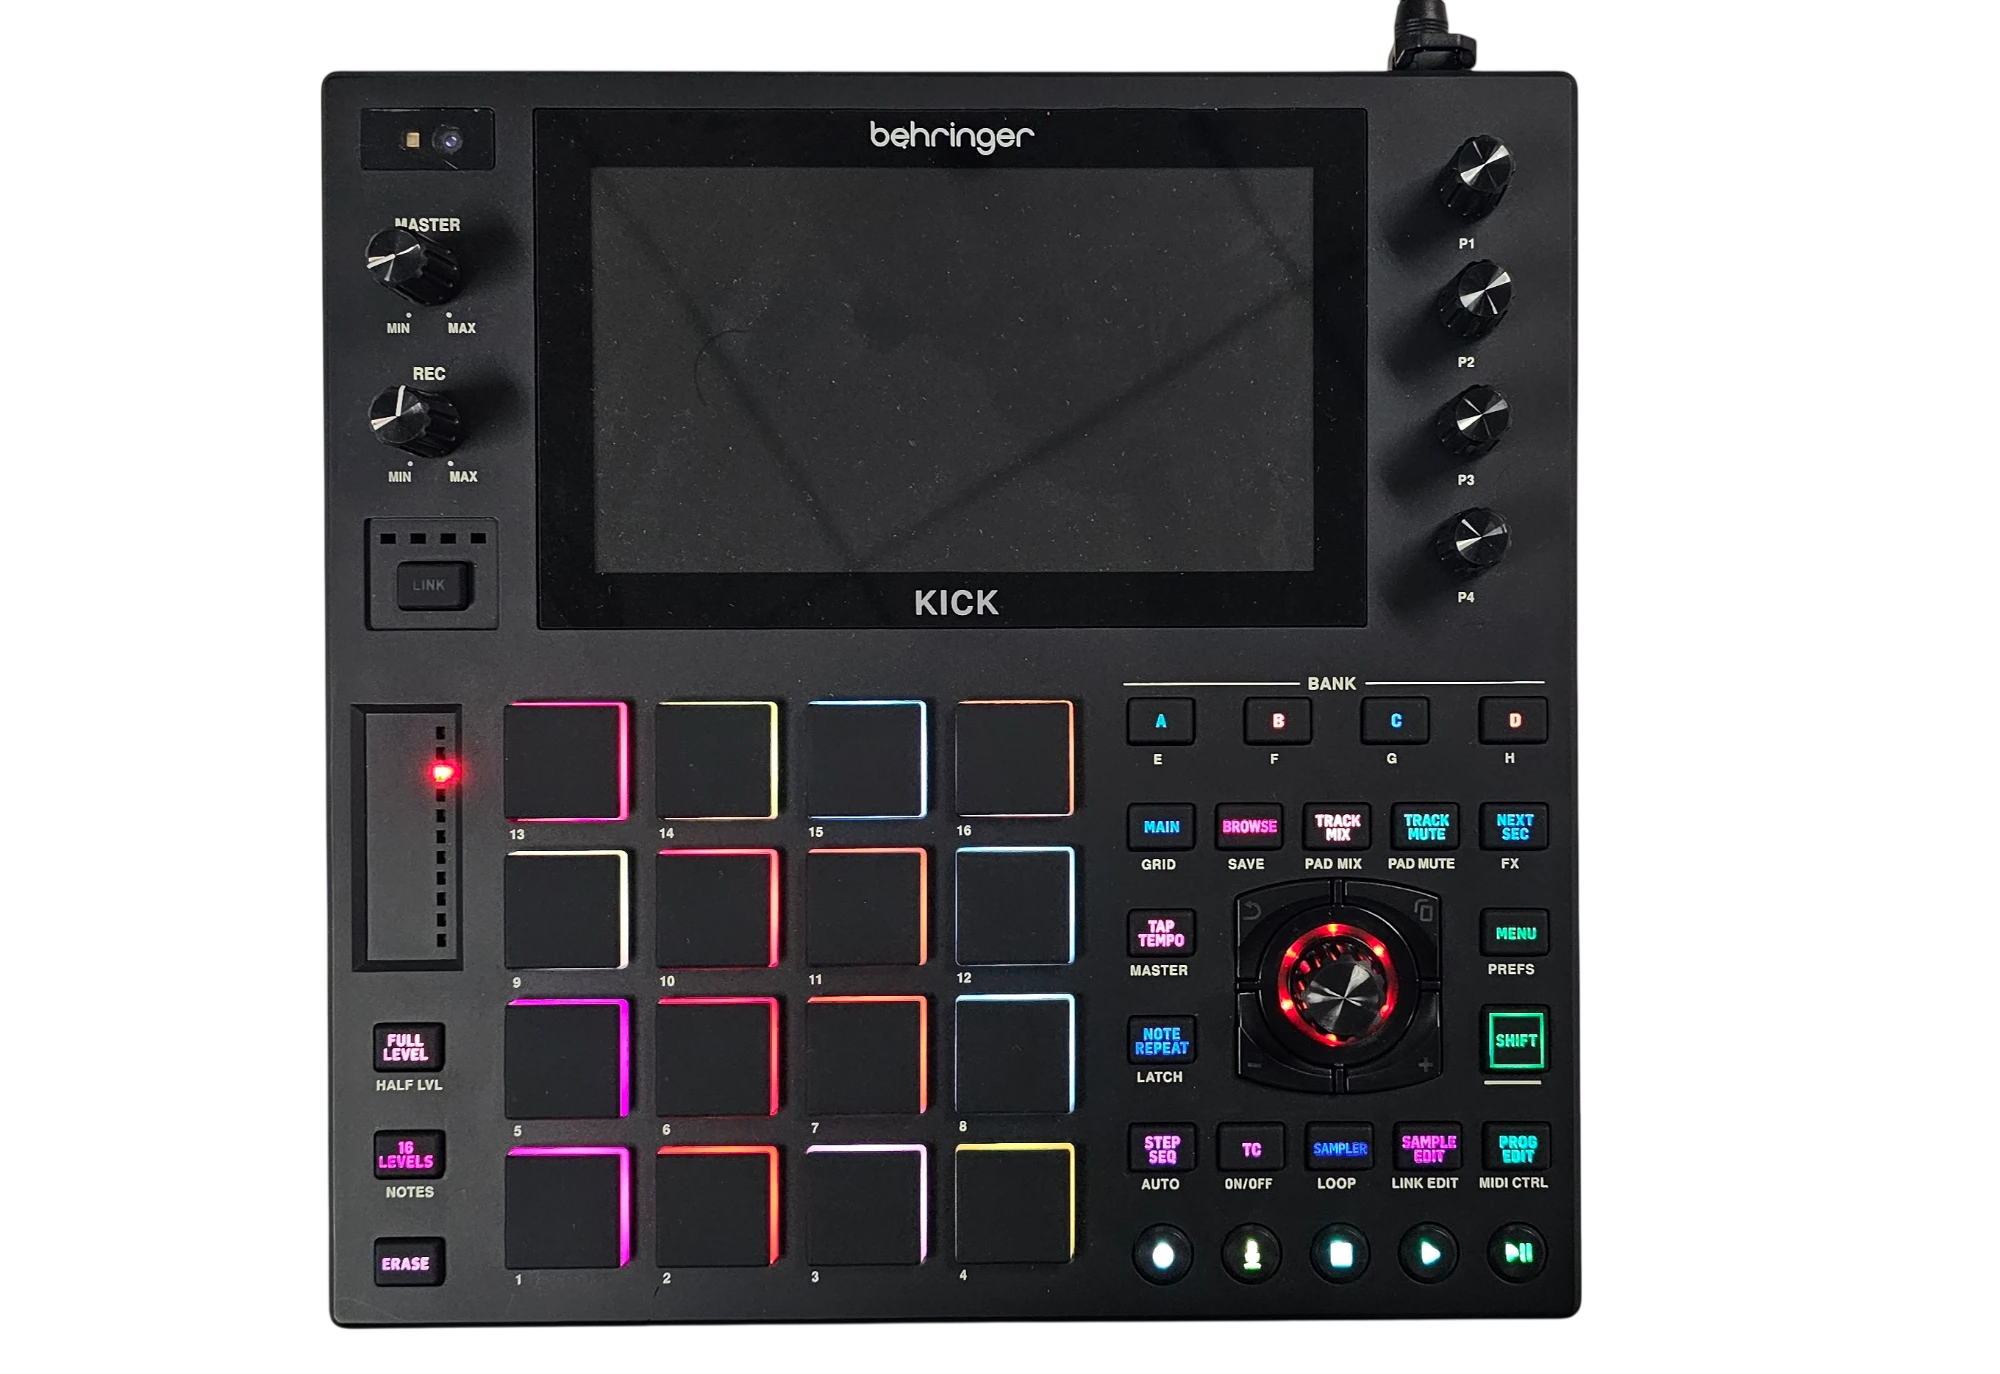Hit pad 13
Viewport: 2000px width, 1374px height.
coord(566,761)
